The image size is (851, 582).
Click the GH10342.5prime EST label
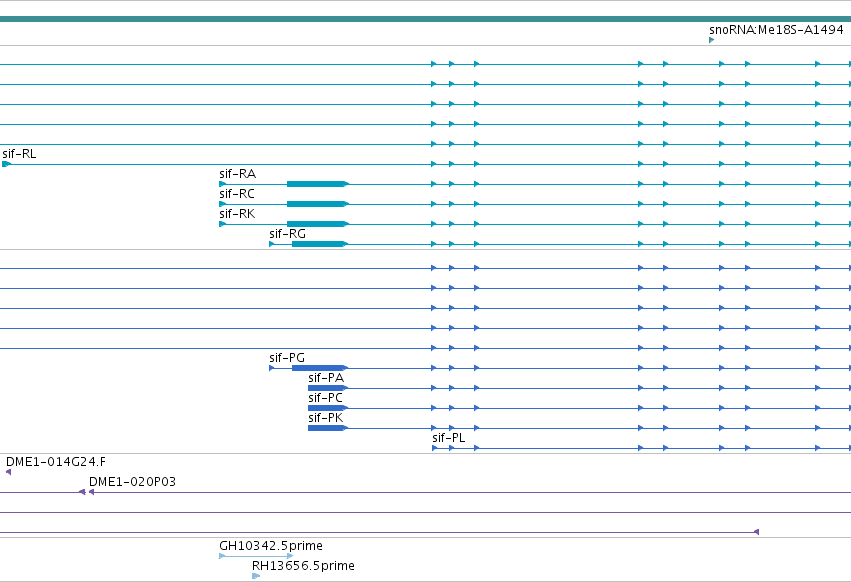(x=271, y=546)
